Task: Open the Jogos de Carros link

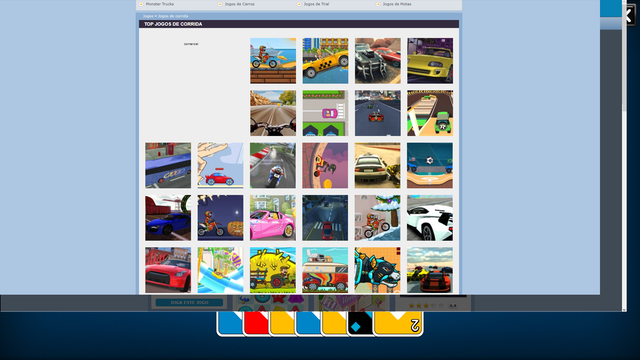Action: point(240,4)
